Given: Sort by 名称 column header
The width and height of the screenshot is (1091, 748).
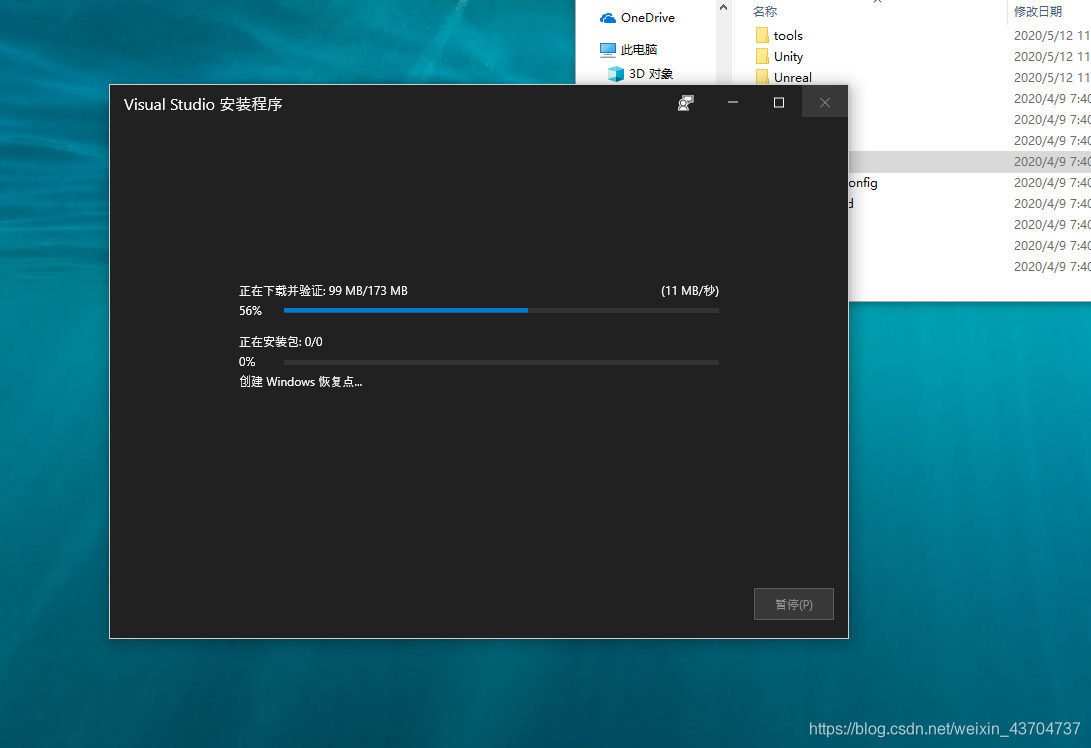Looking at the screenshot, I should coord(765,12).
